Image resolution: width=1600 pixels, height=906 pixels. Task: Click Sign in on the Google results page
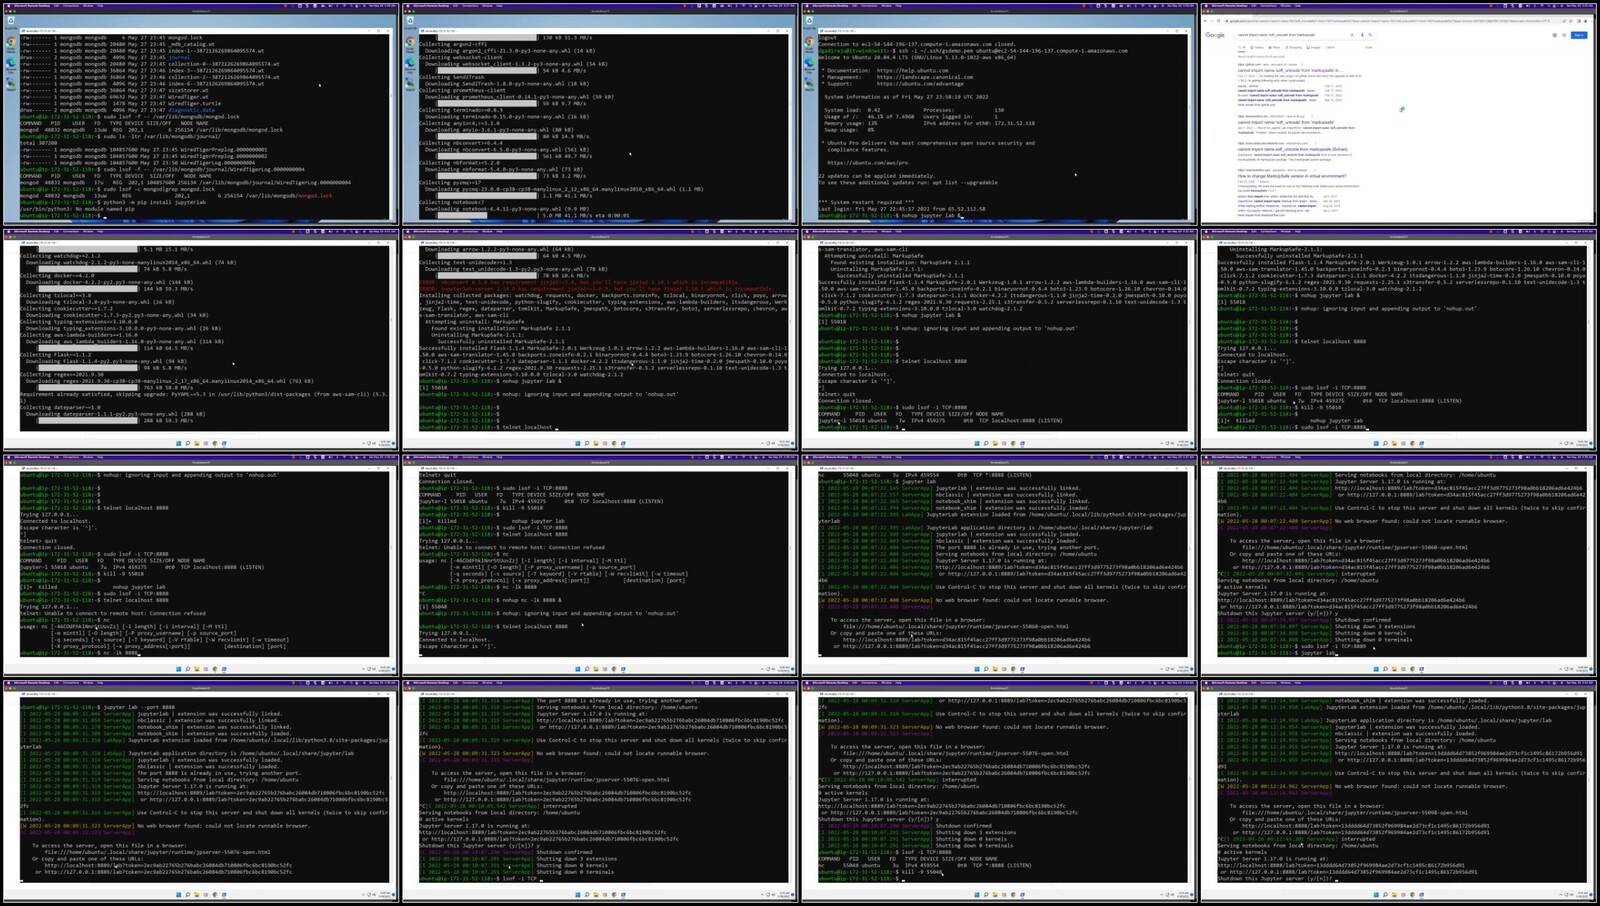point(1579,35)
